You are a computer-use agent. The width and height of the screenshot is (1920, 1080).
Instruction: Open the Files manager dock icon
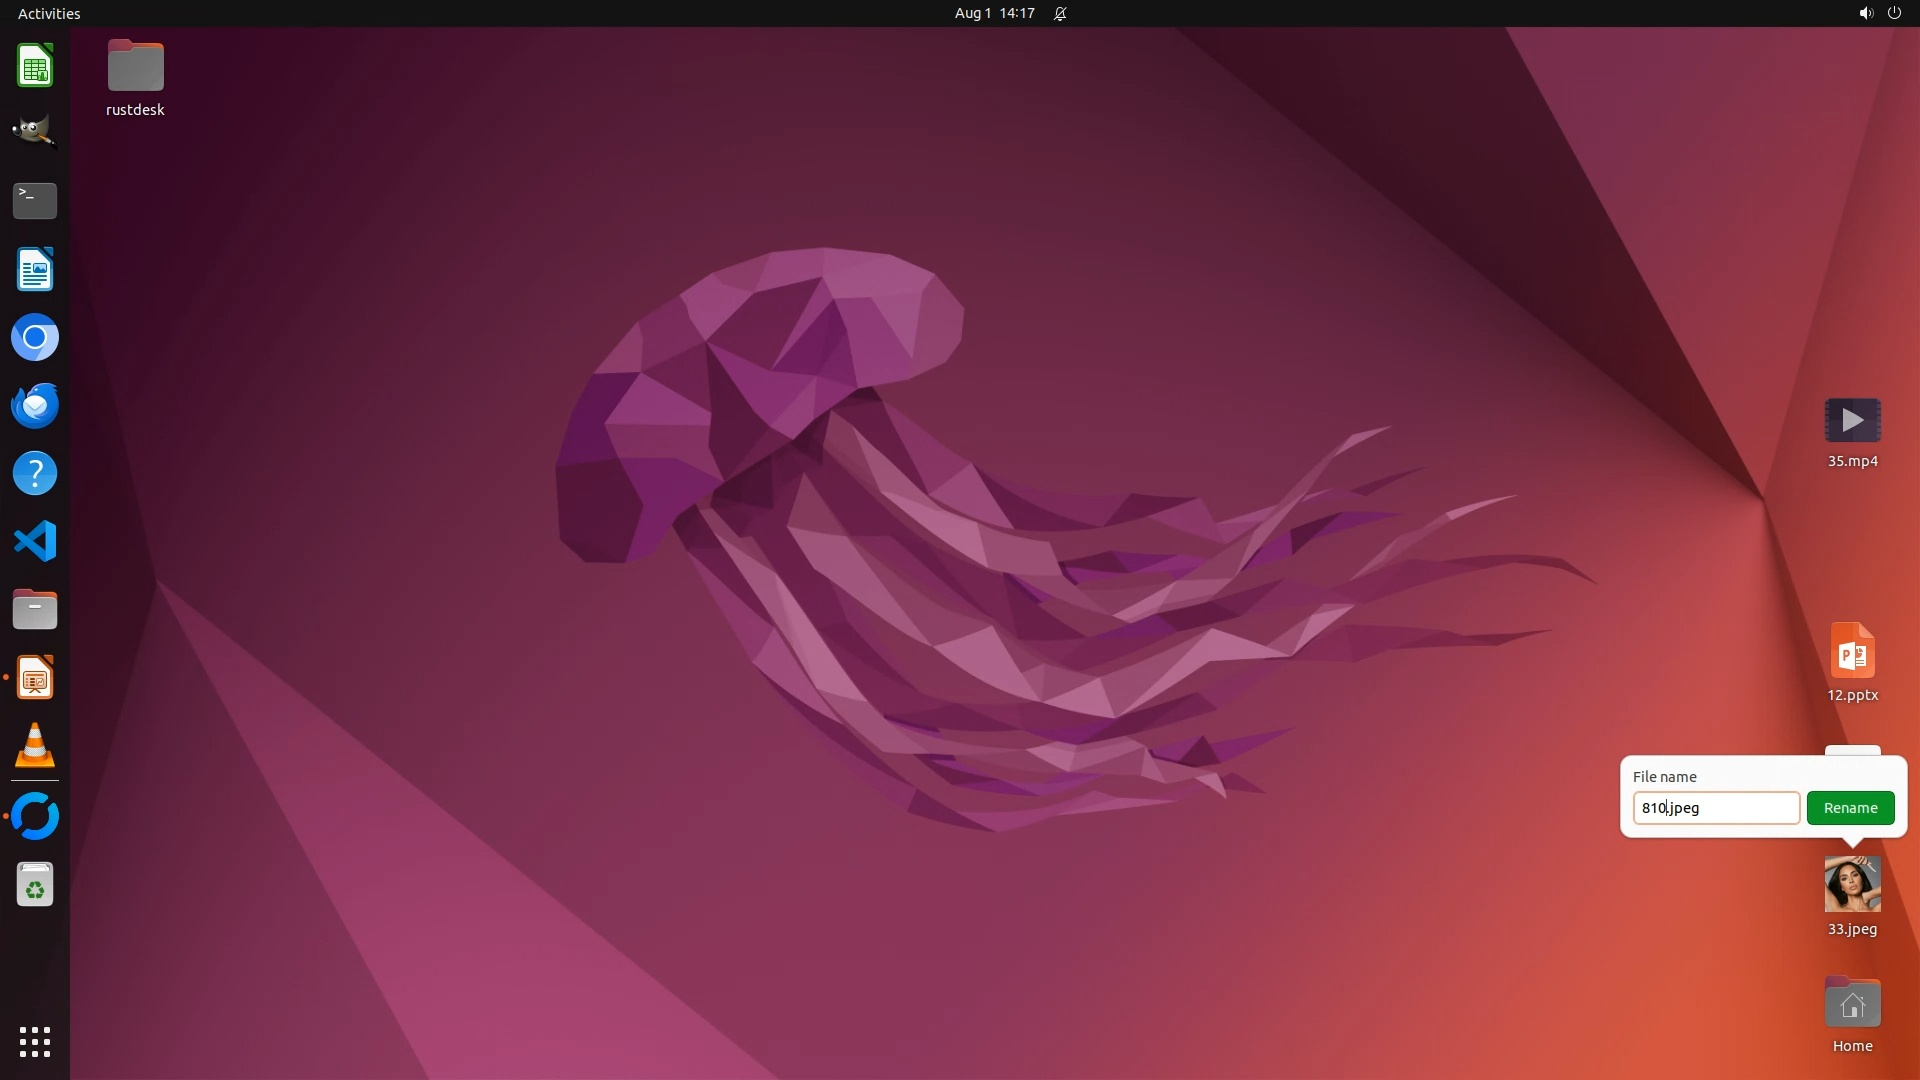35,609
